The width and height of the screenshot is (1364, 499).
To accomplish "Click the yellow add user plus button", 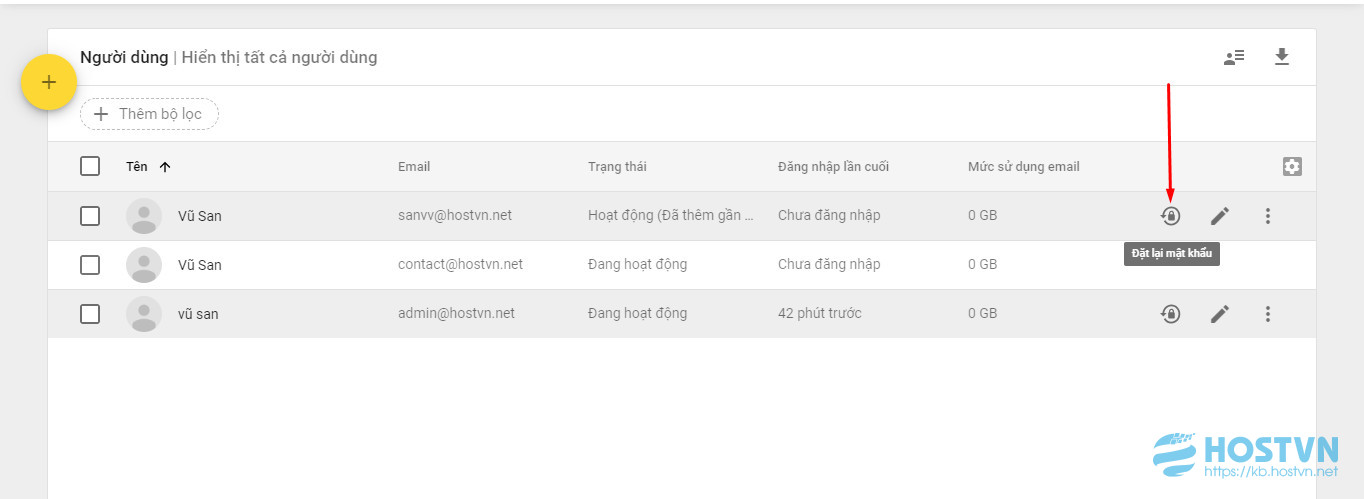I will click(x=49, y=82).
